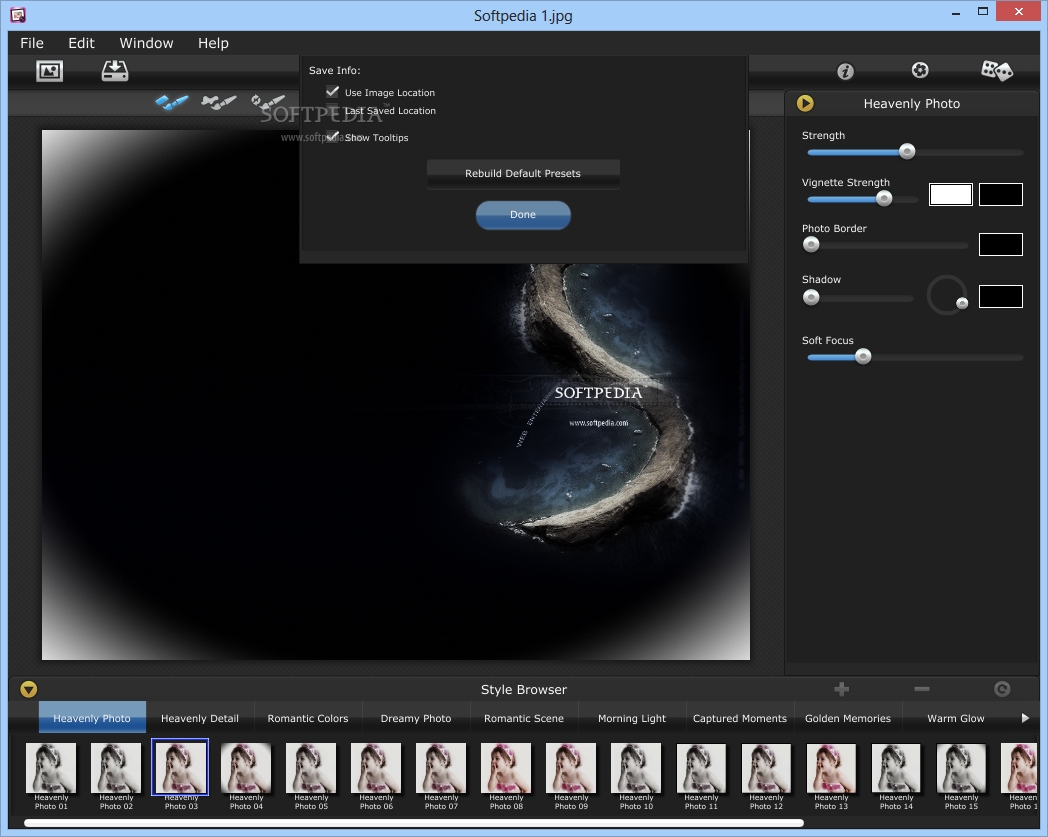Click the save image drive icon

pyautogui.click(x=115, y=71)
